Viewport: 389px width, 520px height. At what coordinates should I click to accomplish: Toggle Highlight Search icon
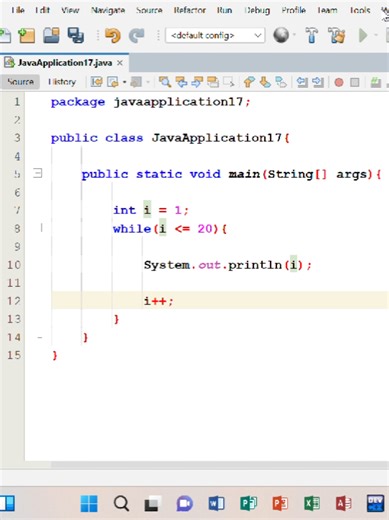point(213,82)
